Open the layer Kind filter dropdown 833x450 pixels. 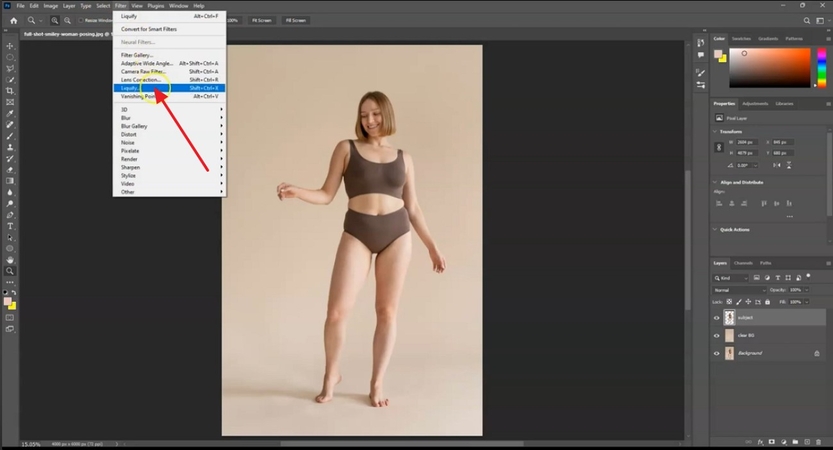click(730, 278)
